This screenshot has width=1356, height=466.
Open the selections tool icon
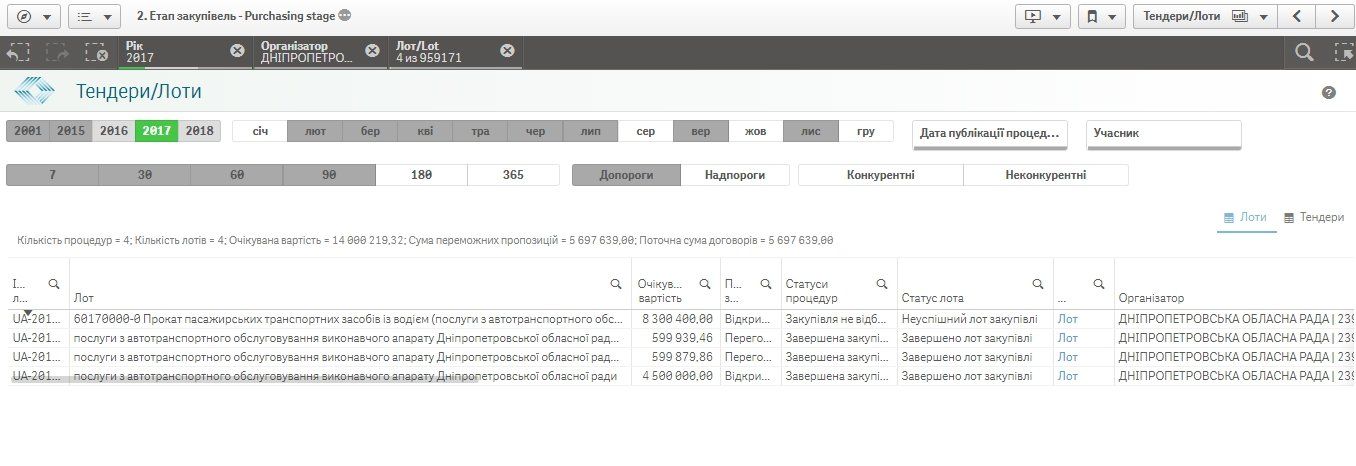point(1343,53)
